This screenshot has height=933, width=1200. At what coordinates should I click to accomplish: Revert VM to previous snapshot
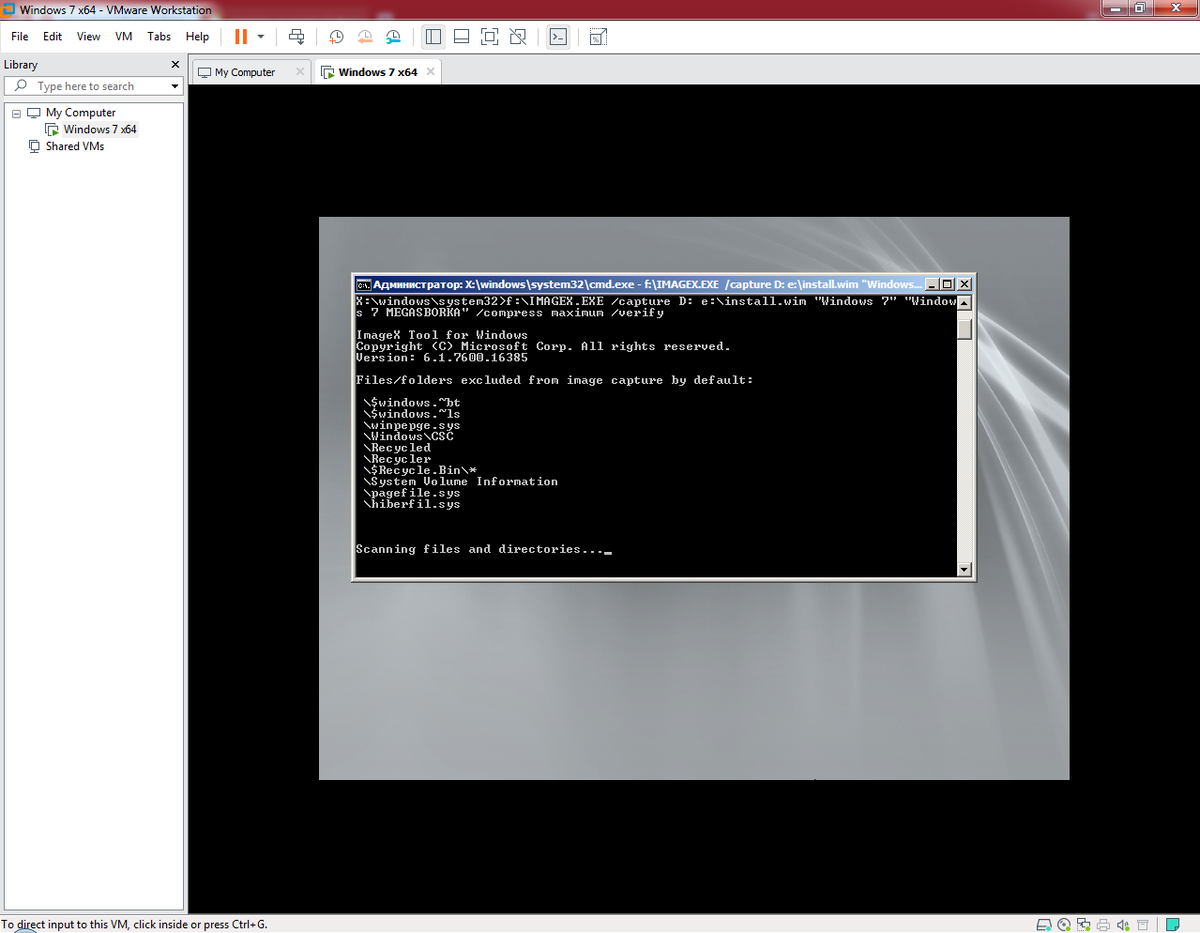click(365, 36)
